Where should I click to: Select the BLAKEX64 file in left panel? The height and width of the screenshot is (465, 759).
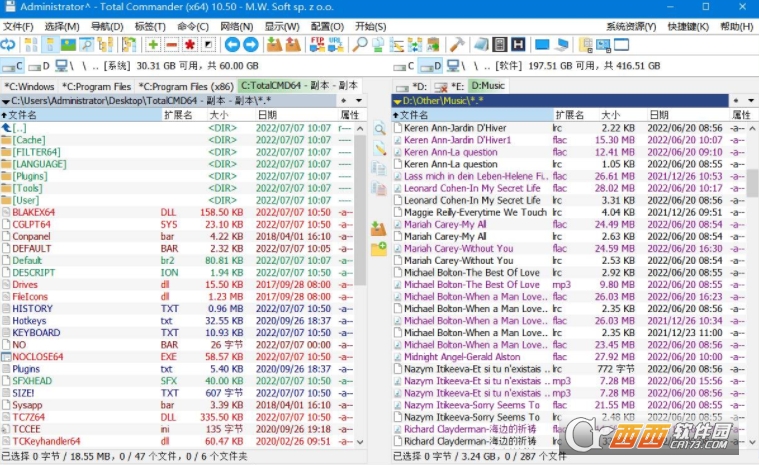click(x=33, y=212)
